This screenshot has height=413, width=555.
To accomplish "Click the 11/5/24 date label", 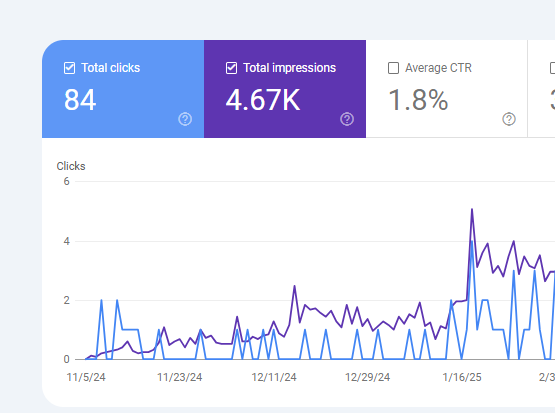I will tap(86, 377).
